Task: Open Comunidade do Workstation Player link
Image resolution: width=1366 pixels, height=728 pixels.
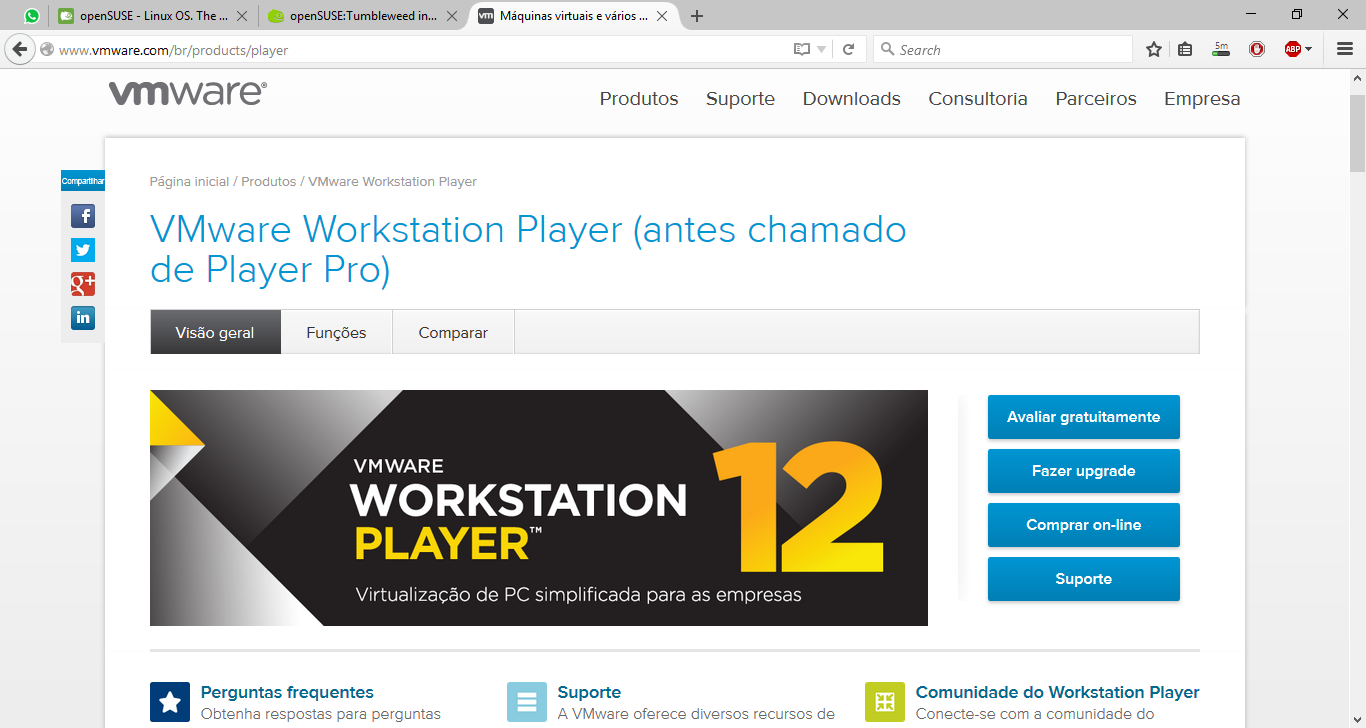Action: (x=1057, y=692)
